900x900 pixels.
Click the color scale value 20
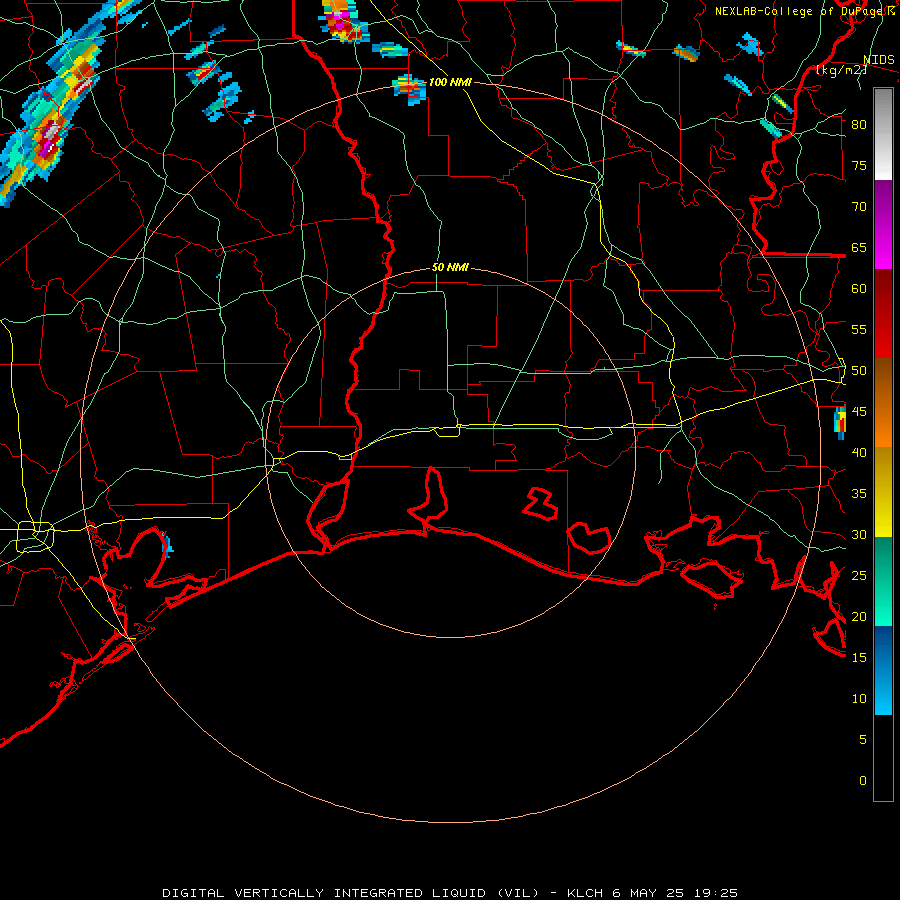[859, 616]
